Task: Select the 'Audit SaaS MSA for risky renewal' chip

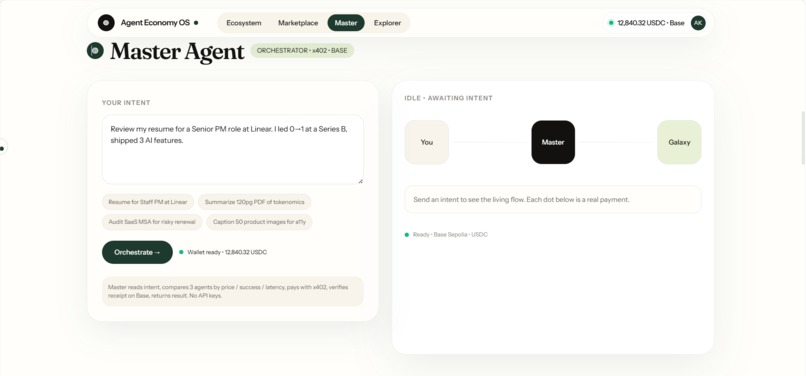Action: 152,222
